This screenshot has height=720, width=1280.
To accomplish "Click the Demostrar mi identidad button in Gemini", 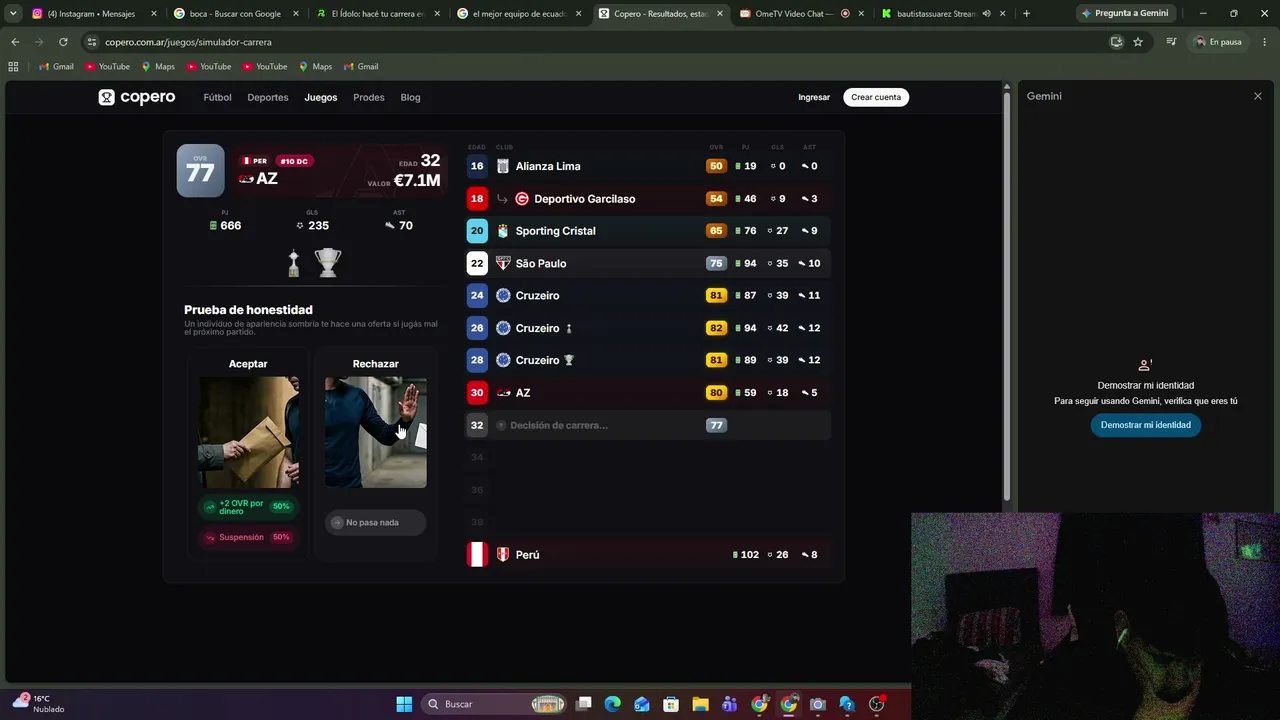I will coord(1146,425).
